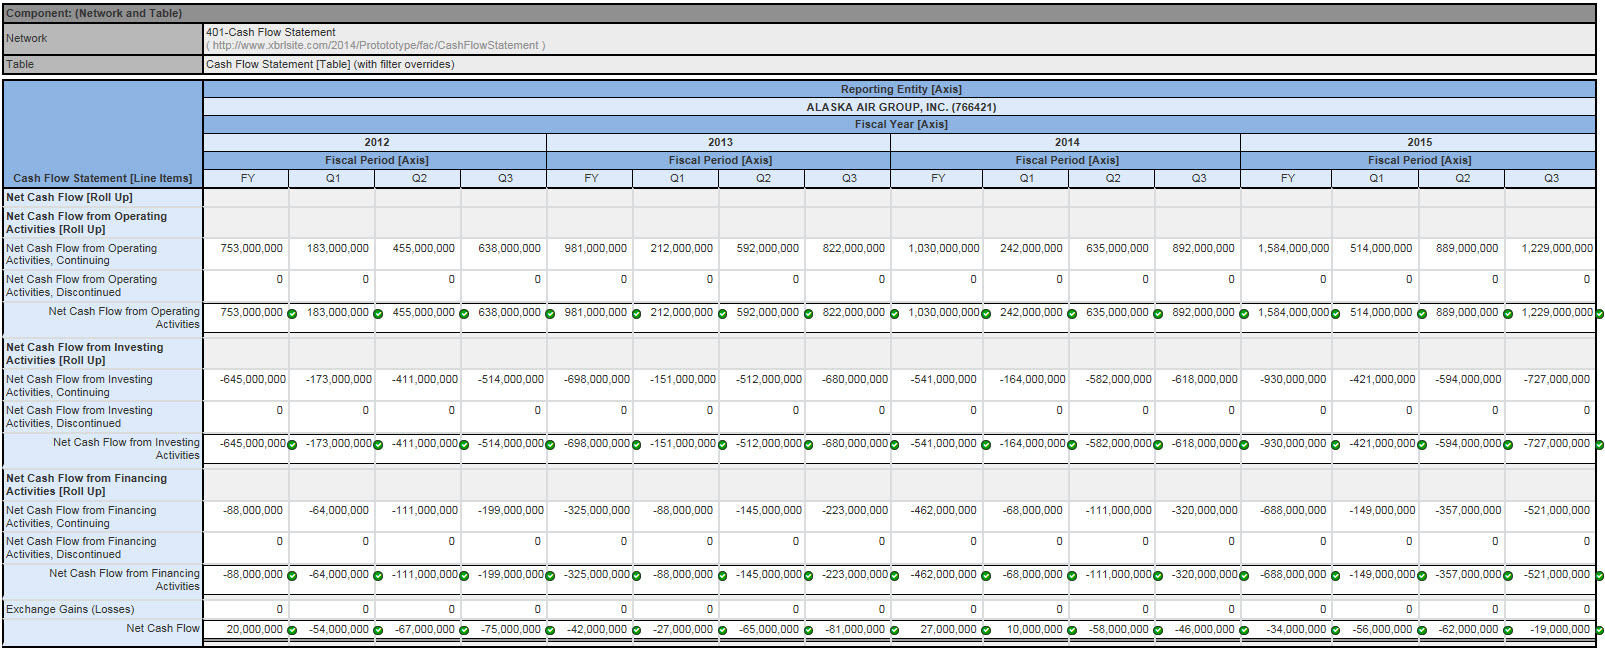
Task: Click Net Cash Flow from Financing Activities [Roll Up]
Action: tap(86, 484)
